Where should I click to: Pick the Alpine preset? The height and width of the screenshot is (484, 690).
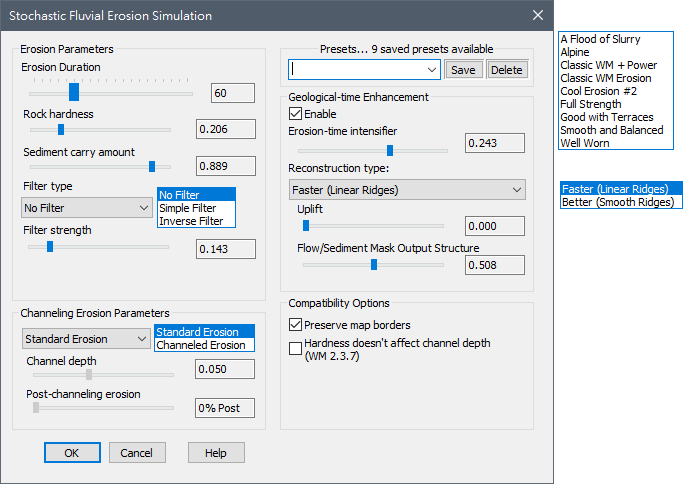577,52
